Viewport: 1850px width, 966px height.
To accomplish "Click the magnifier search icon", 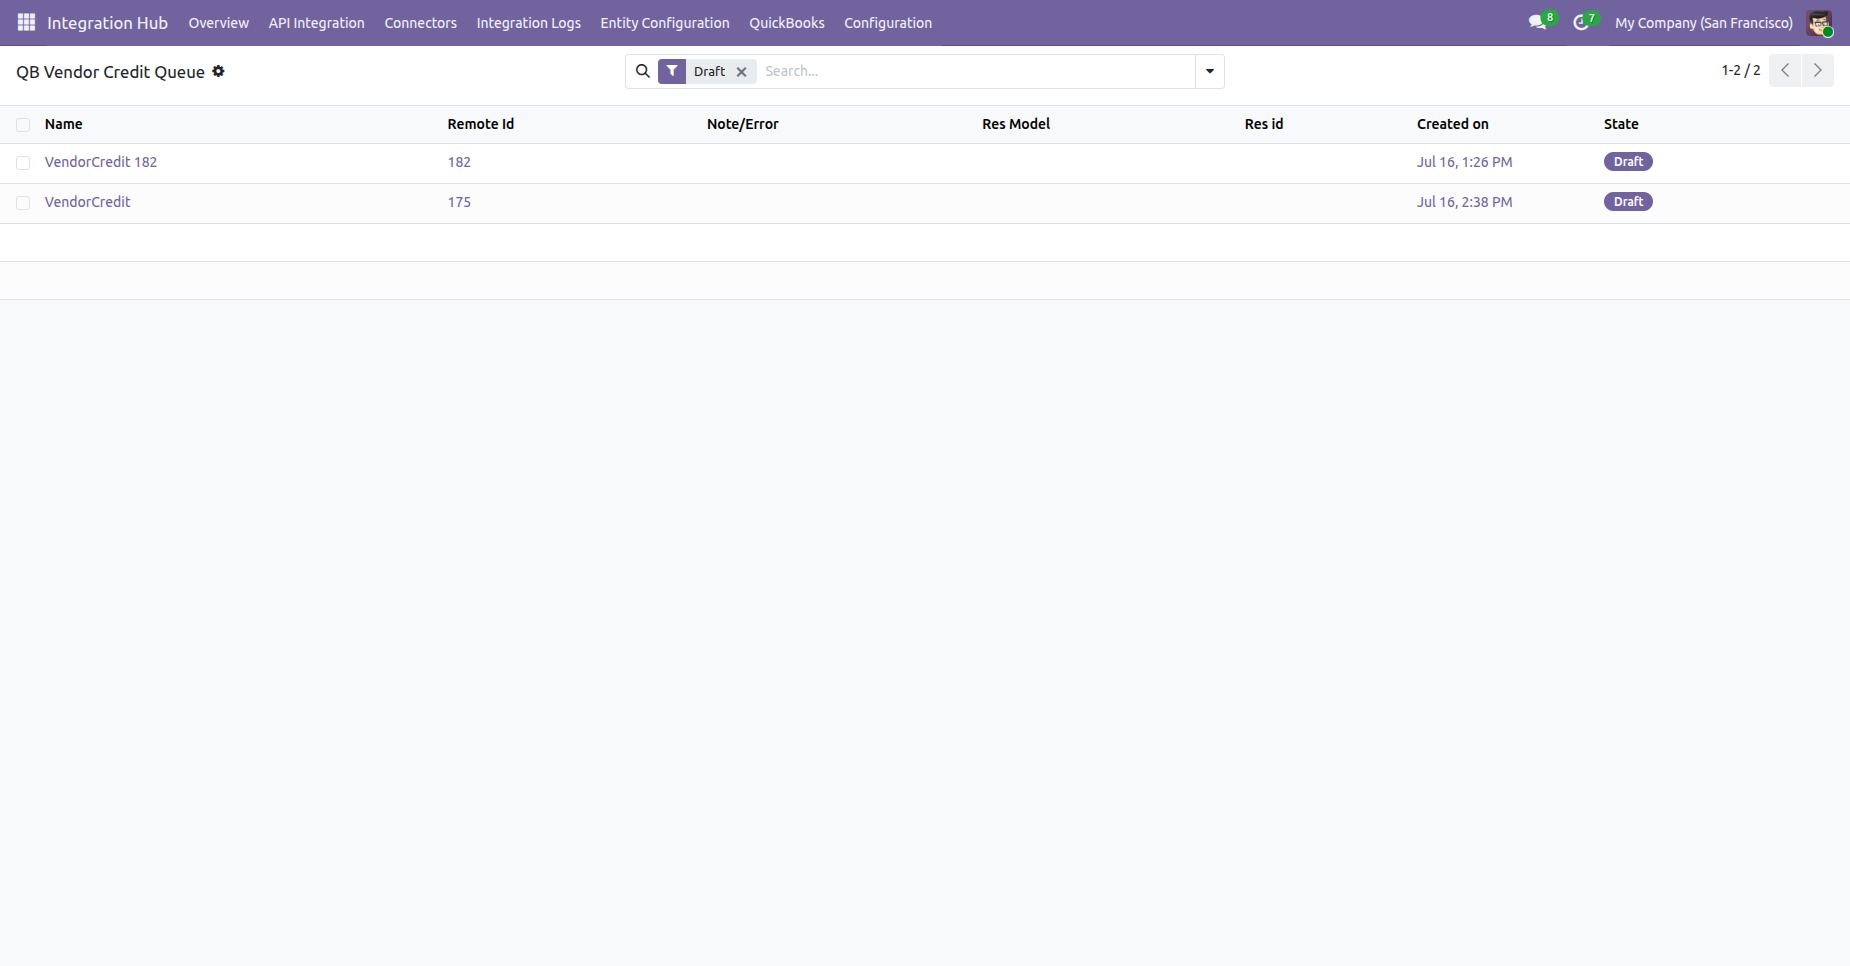I will point(643,71).
